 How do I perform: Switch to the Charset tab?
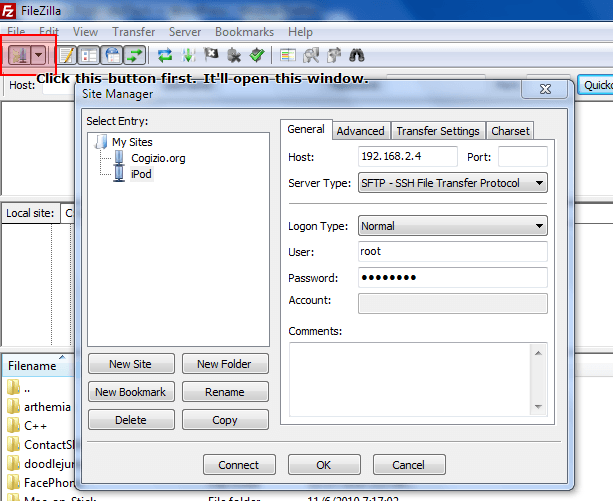(x=510, y=131)
